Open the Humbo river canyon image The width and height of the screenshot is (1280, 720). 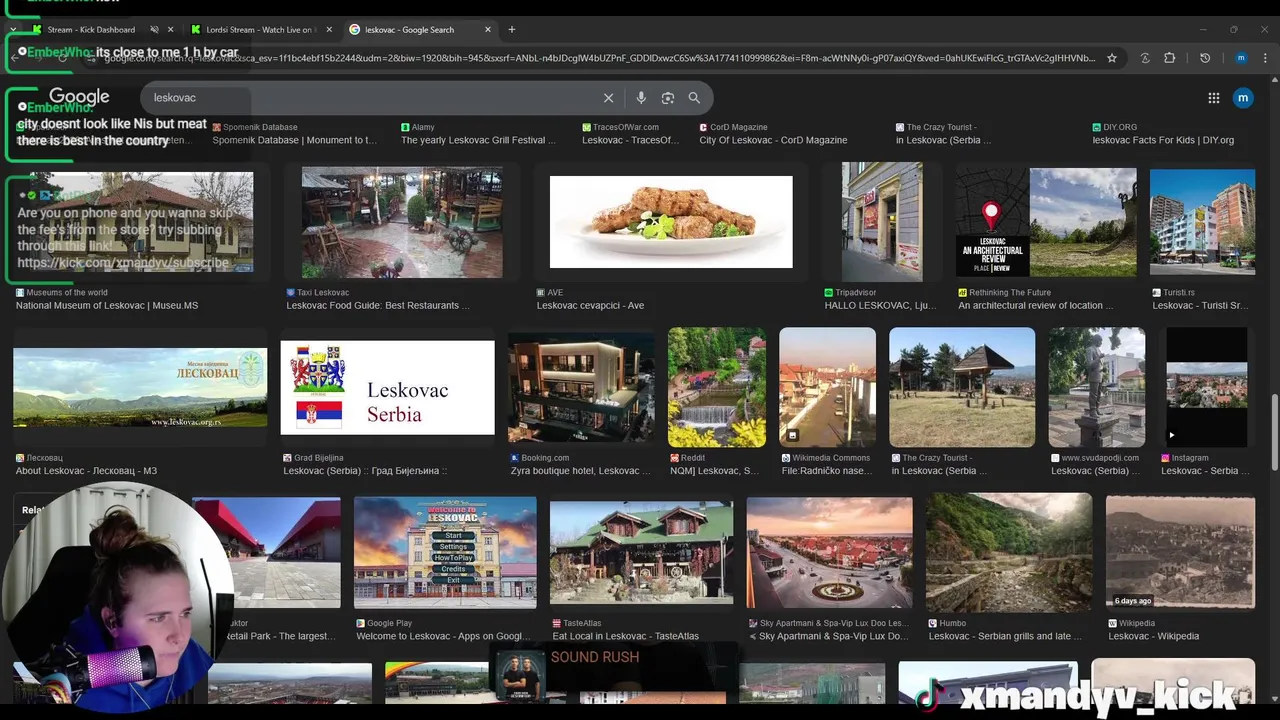1009,552
